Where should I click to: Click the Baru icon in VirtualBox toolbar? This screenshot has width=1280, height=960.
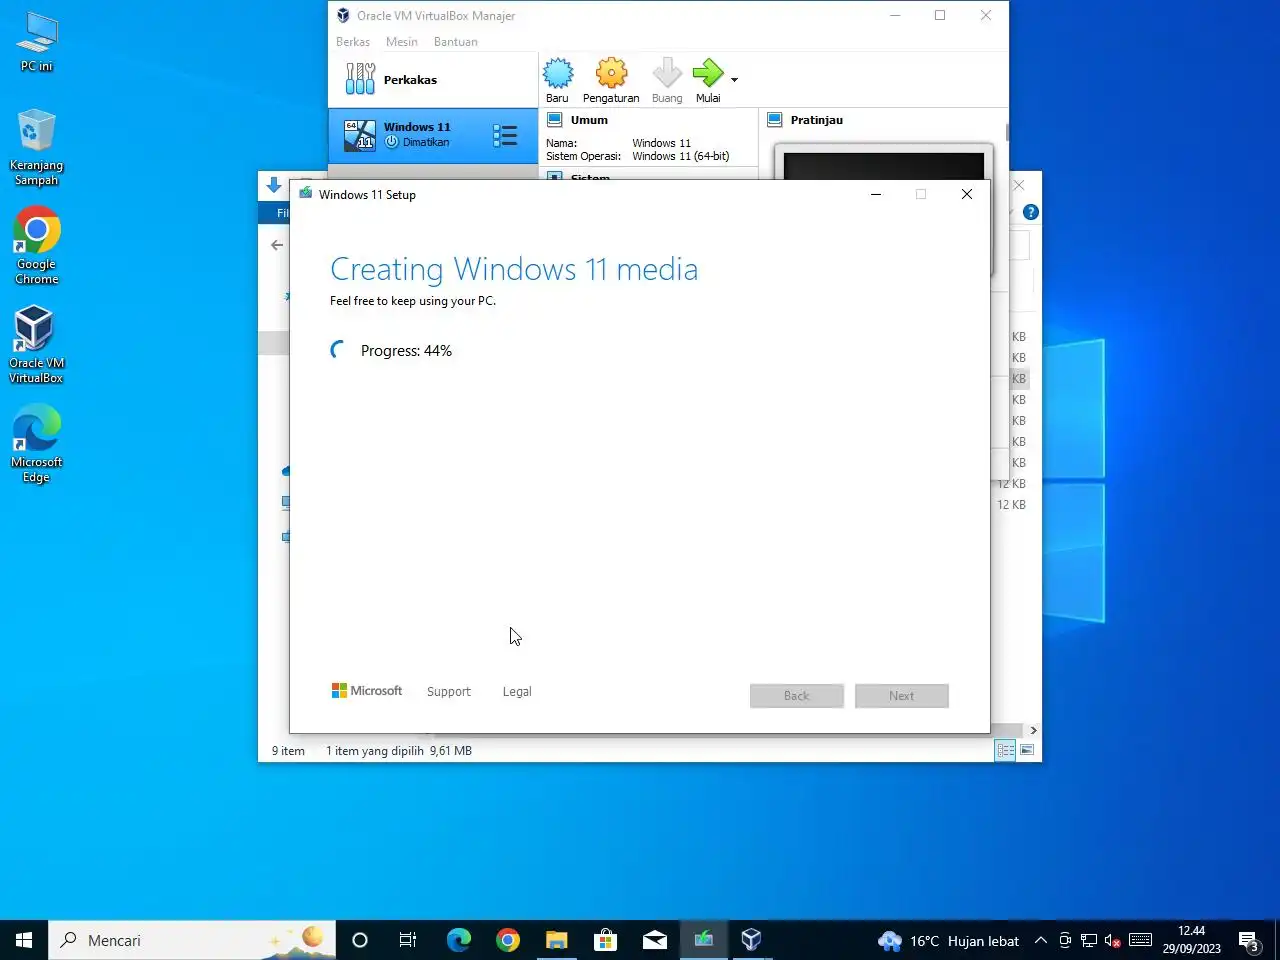[x=558, y=80]
